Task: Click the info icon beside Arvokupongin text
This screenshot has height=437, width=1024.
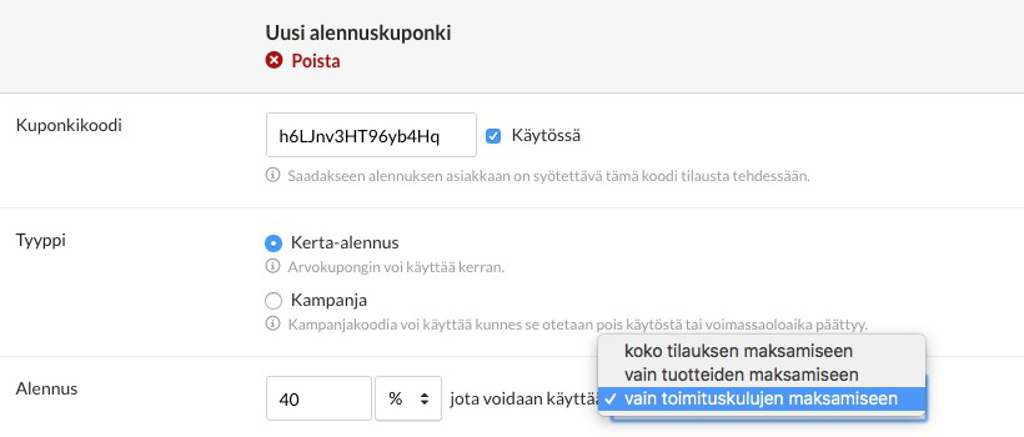Action: pyautogui.click(x=272, y=267)
